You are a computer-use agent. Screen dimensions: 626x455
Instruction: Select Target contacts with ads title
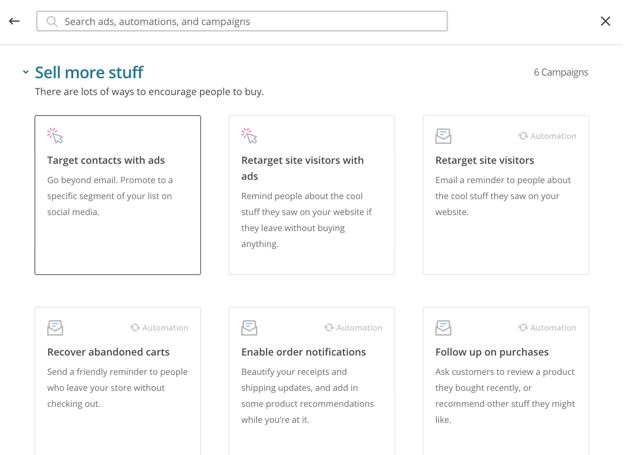[x=106, y=160]
